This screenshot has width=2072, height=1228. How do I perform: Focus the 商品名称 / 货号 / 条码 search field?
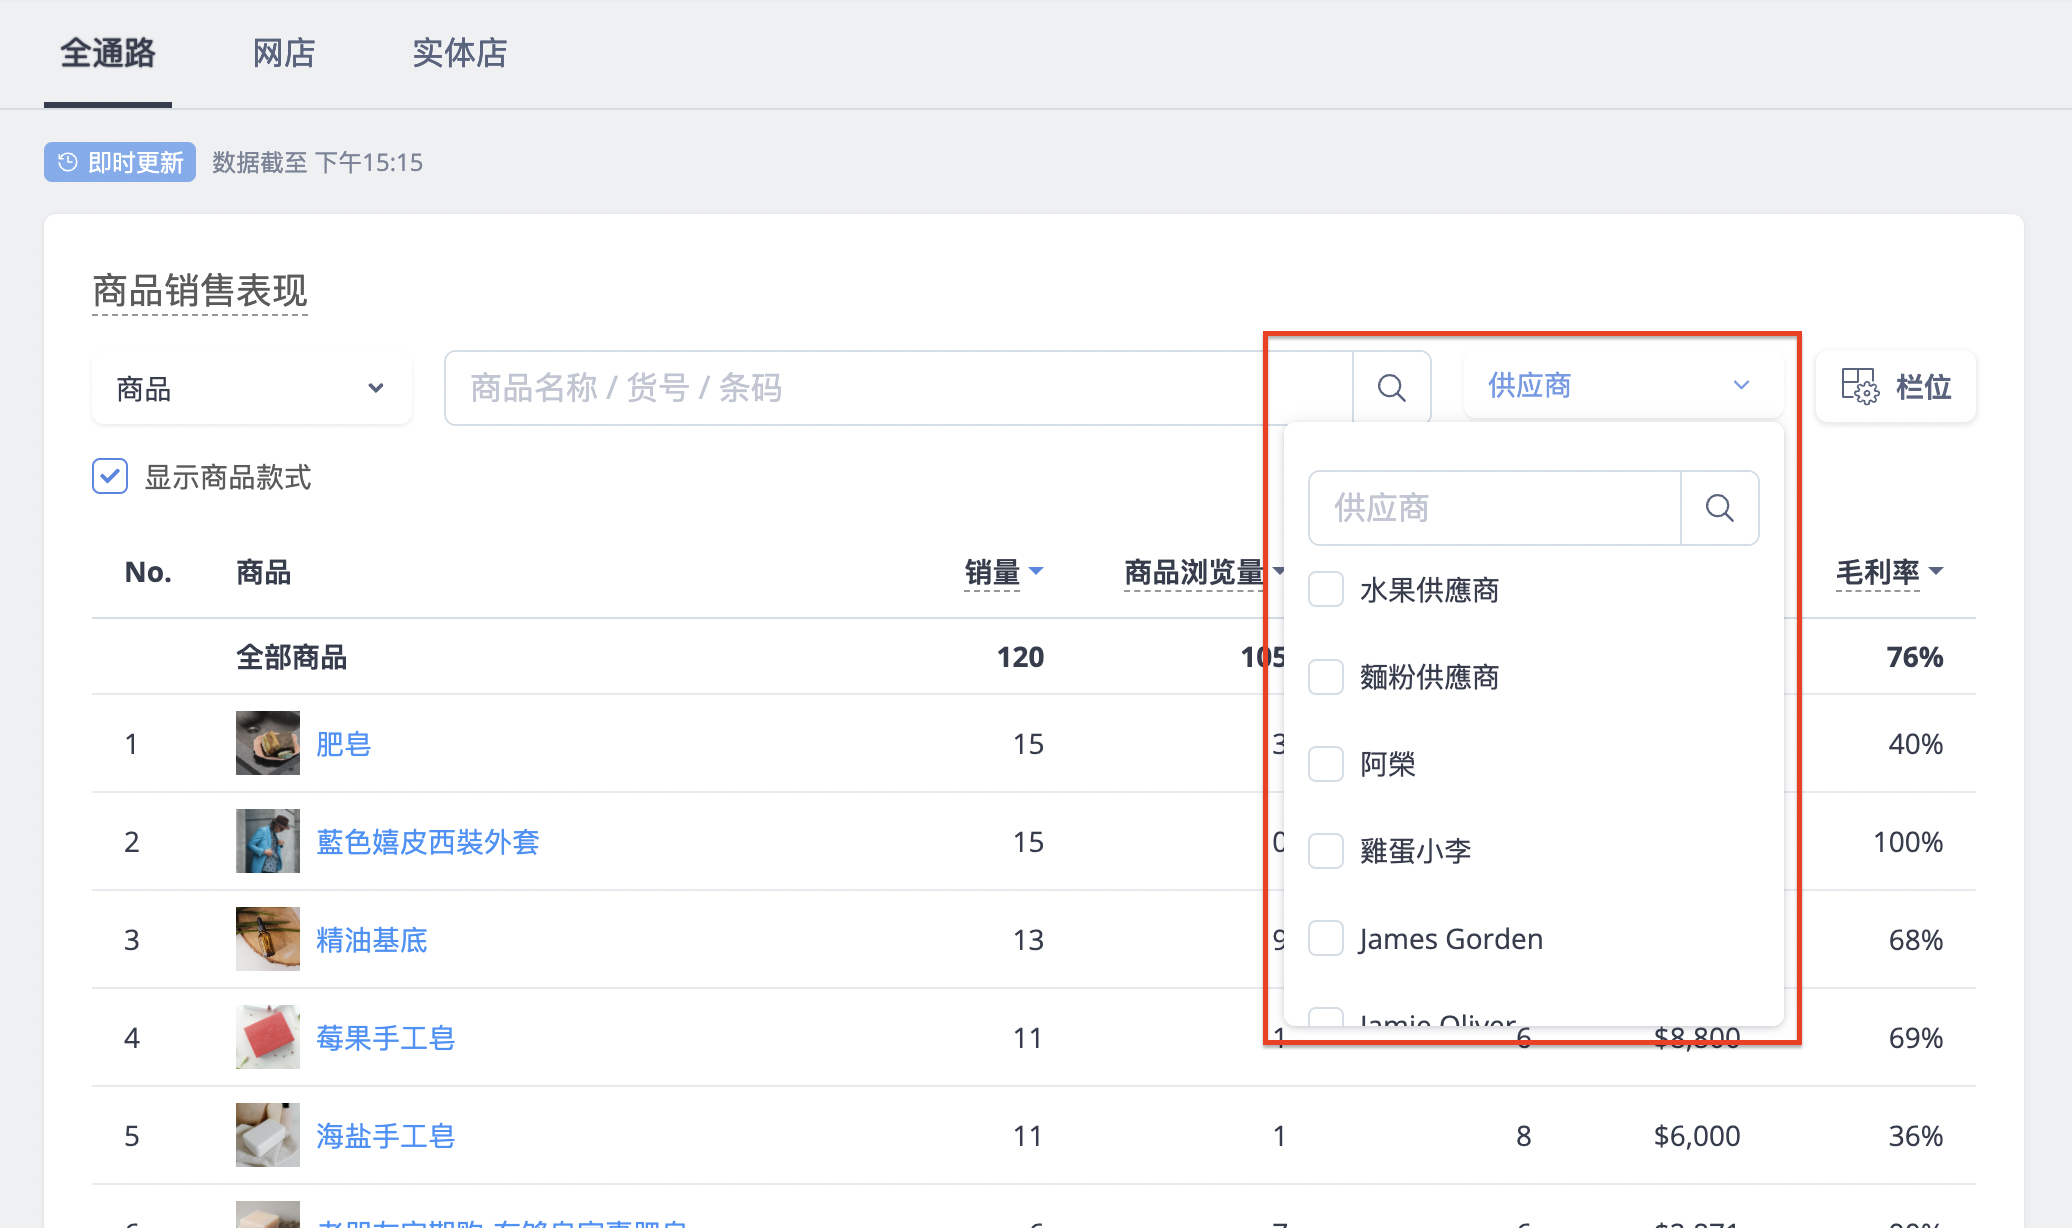point(899,388)
